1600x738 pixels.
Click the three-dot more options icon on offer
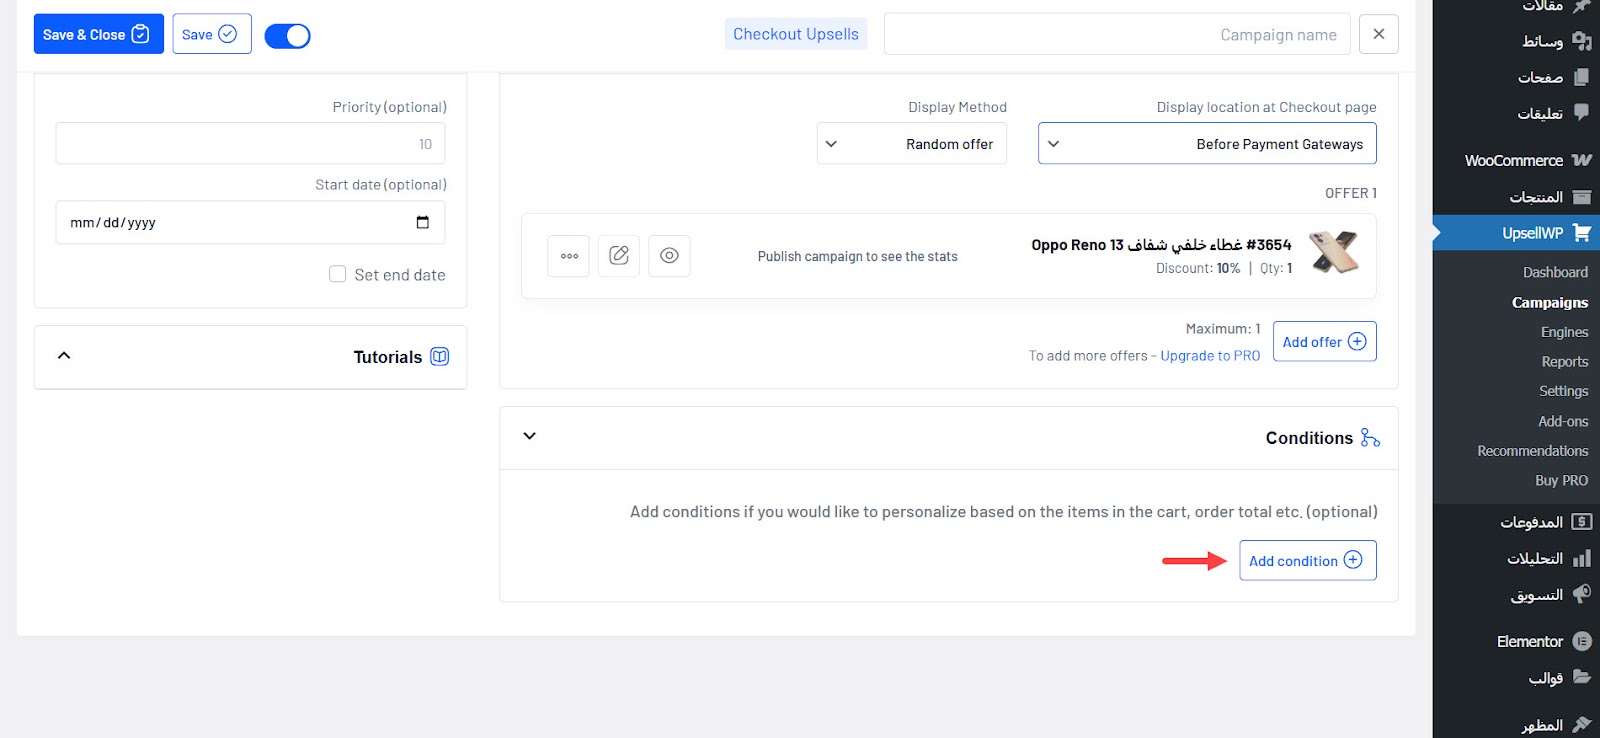pos(568,256)
